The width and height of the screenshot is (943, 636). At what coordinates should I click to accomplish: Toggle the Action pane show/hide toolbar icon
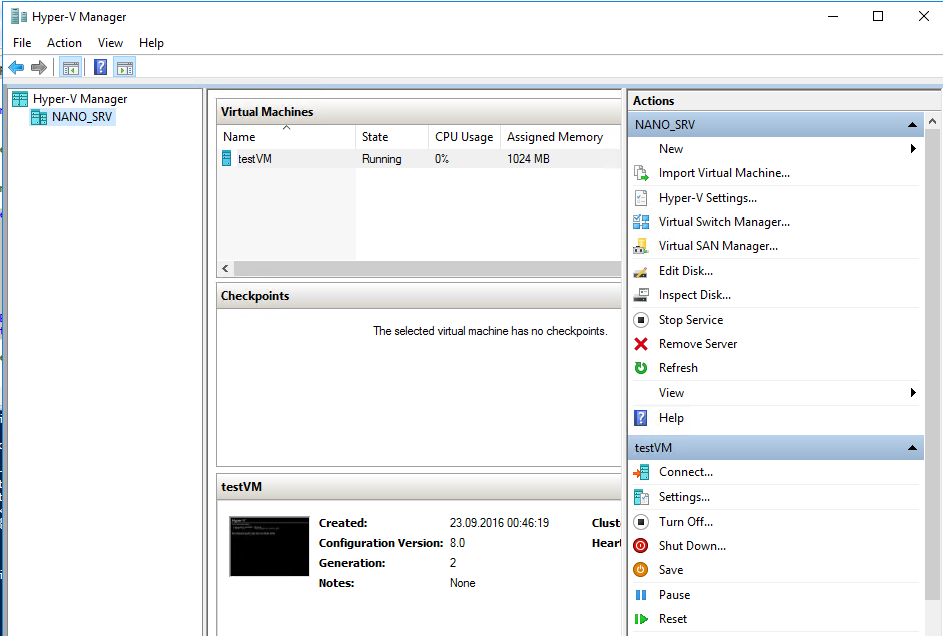tap(125, 68)
